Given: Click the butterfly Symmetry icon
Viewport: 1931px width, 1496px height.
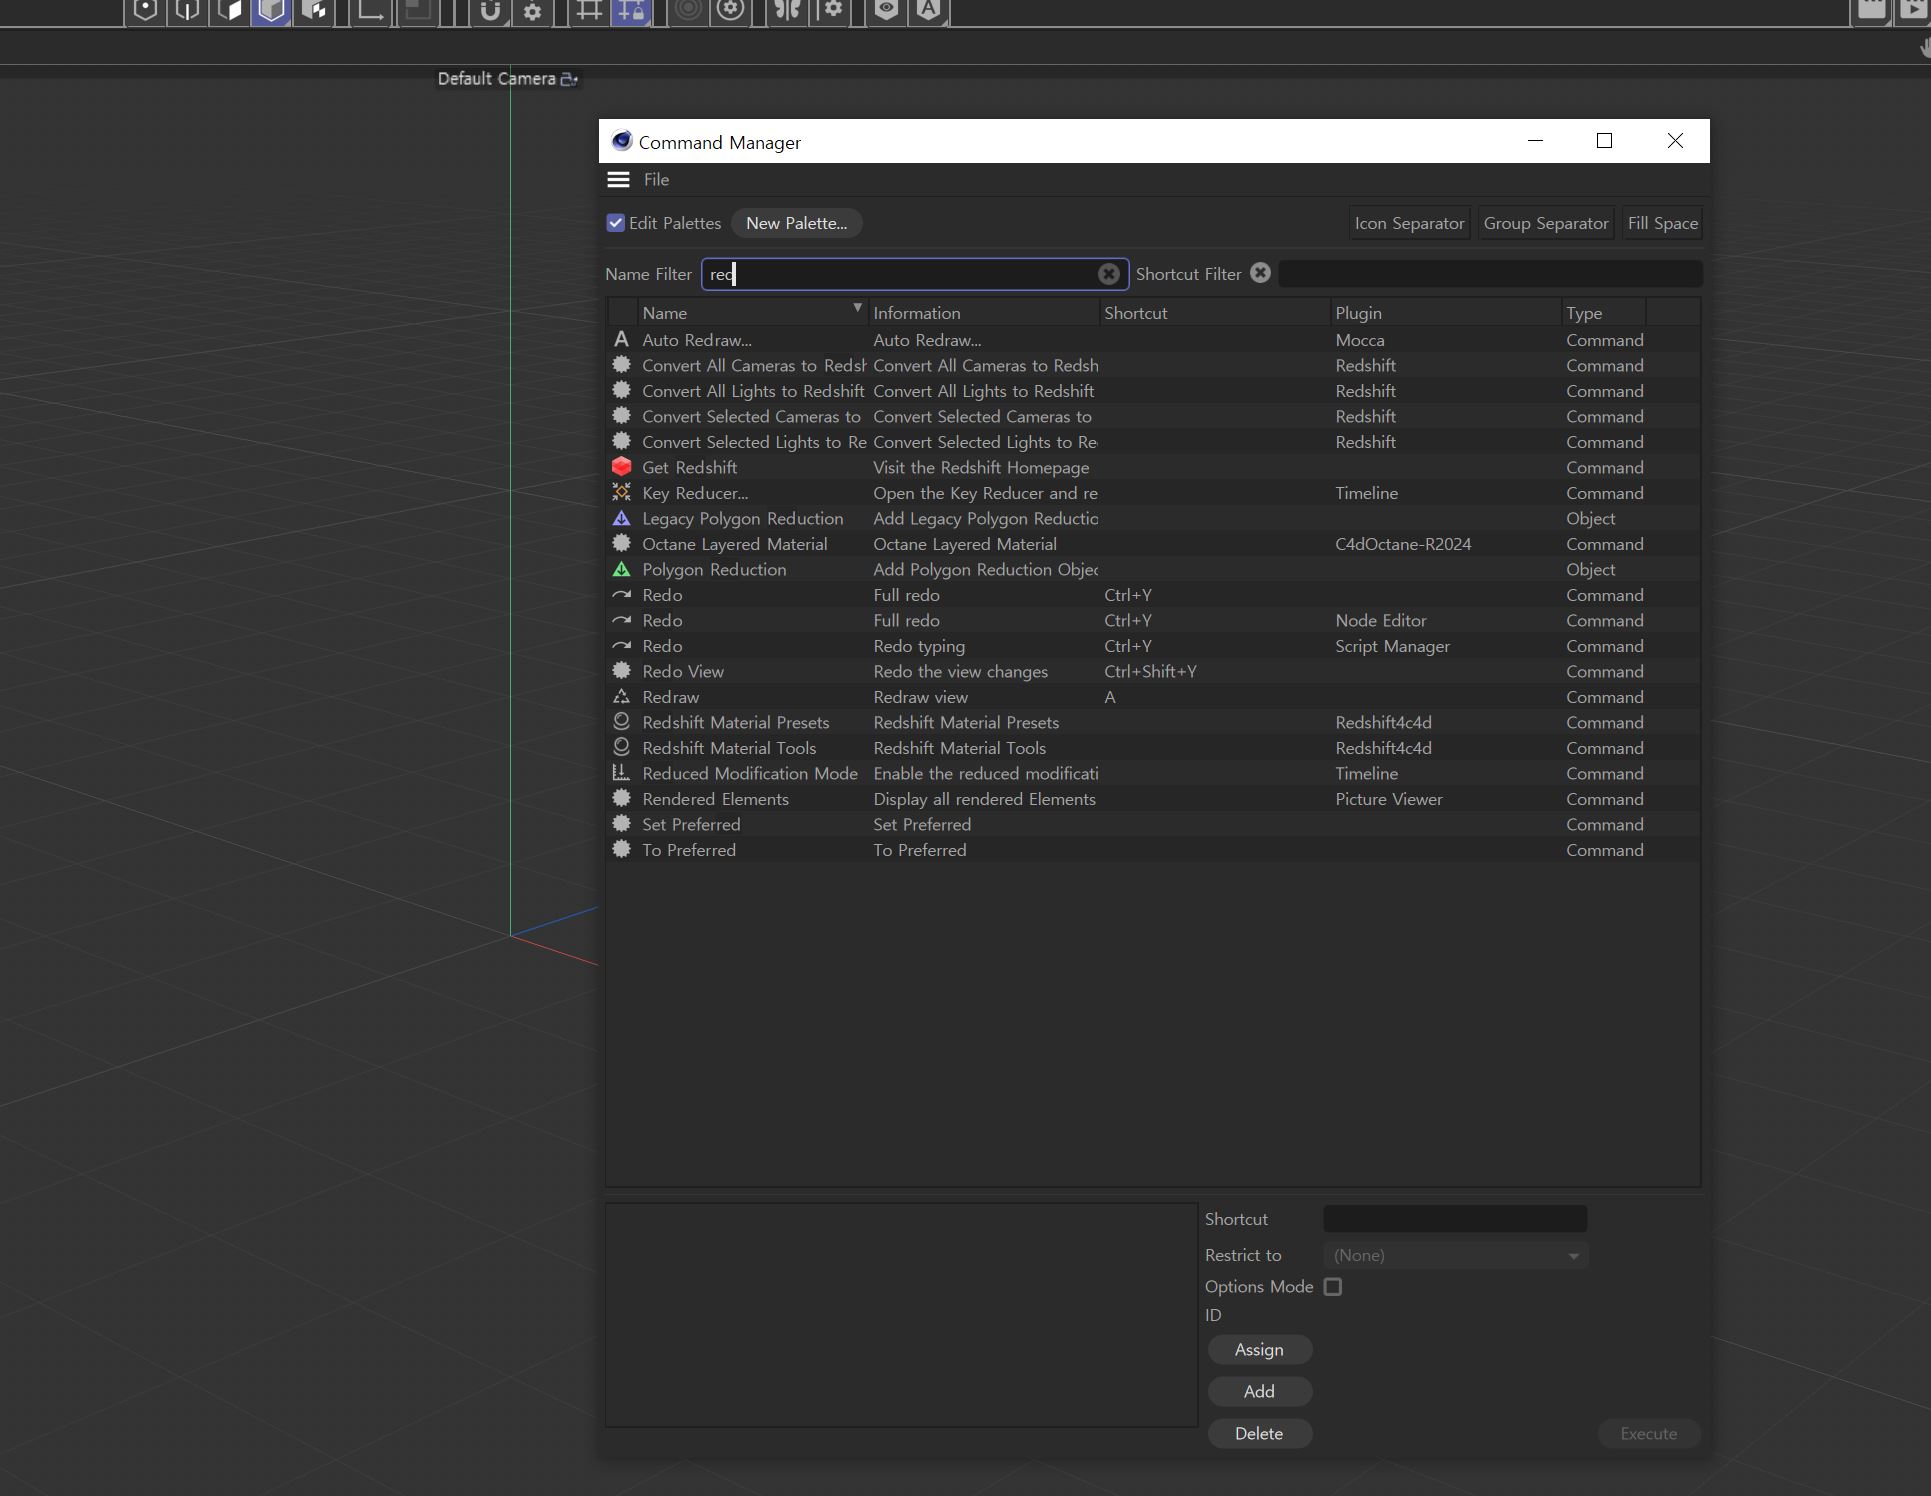Looking at the screenshot, I should pyautogui.click(x=788, y=11).
